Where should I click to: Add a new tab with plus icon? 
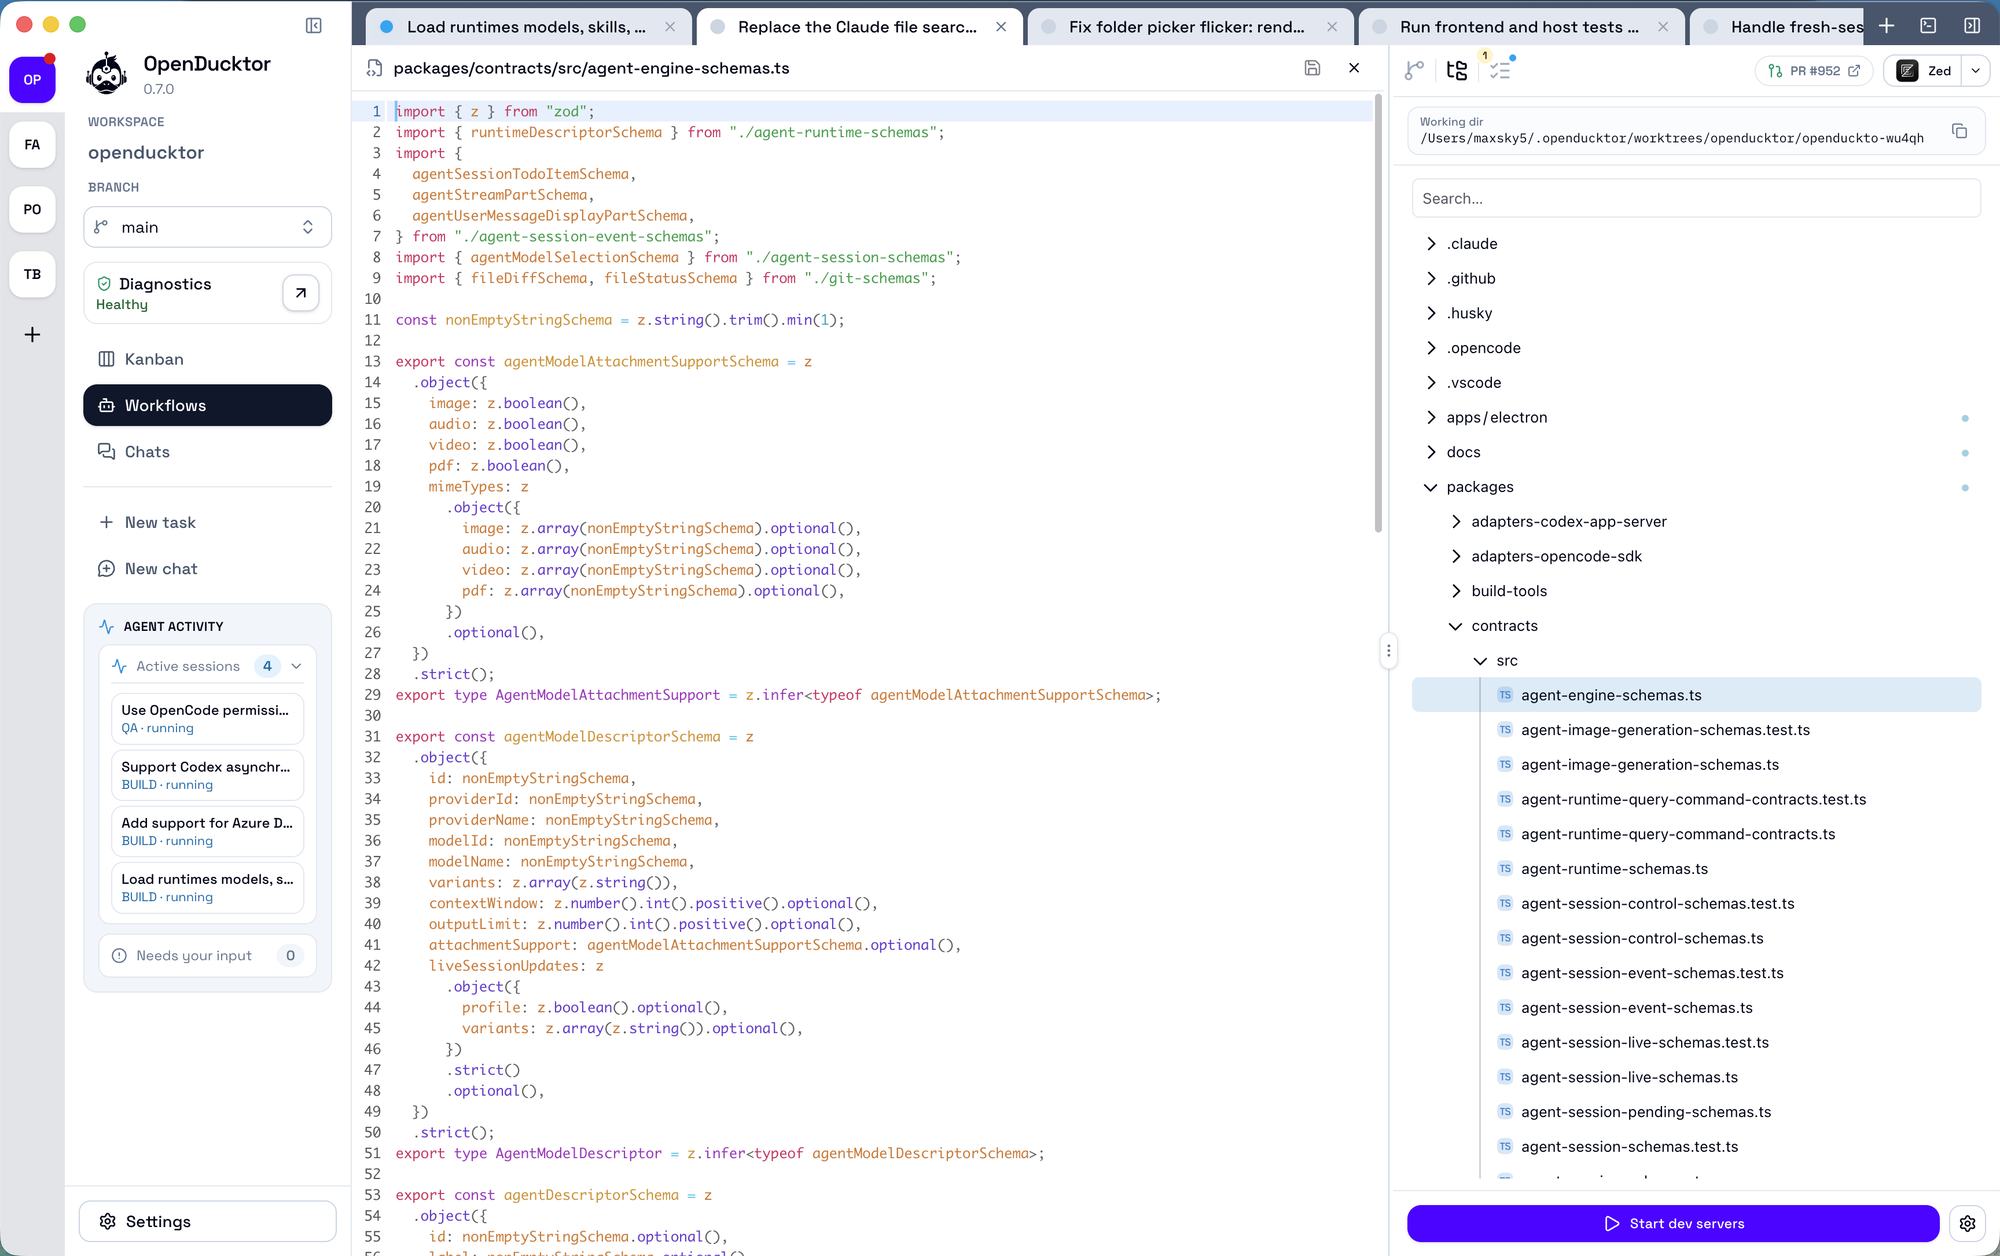click(x=1886, y=26)
